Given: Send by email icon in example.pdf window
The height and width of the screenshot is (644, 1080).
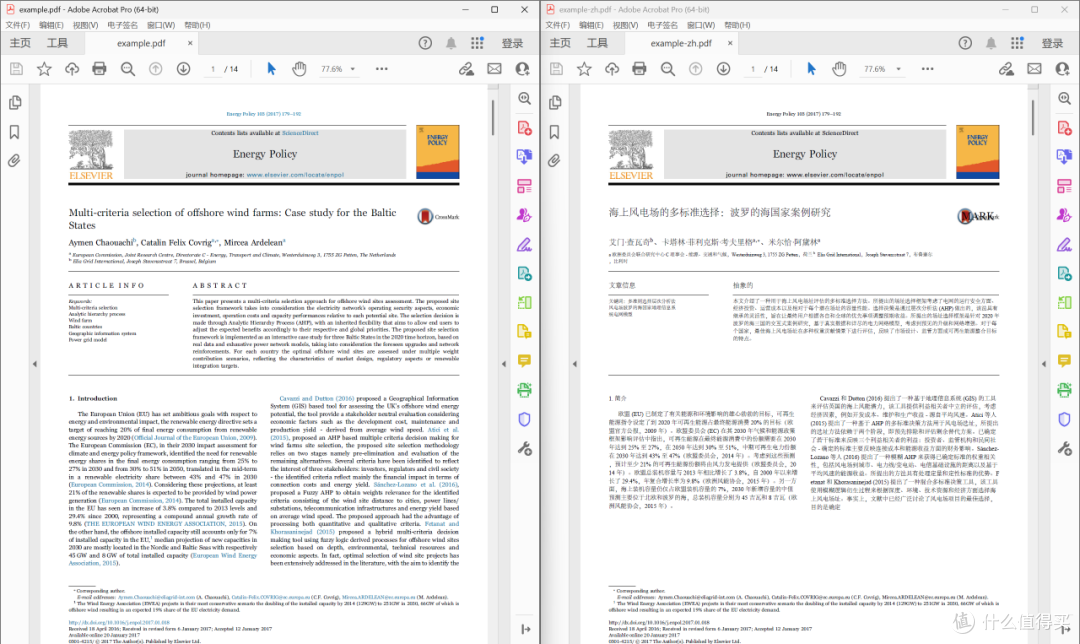Looking at the screenshot, I should click(495, 69).
